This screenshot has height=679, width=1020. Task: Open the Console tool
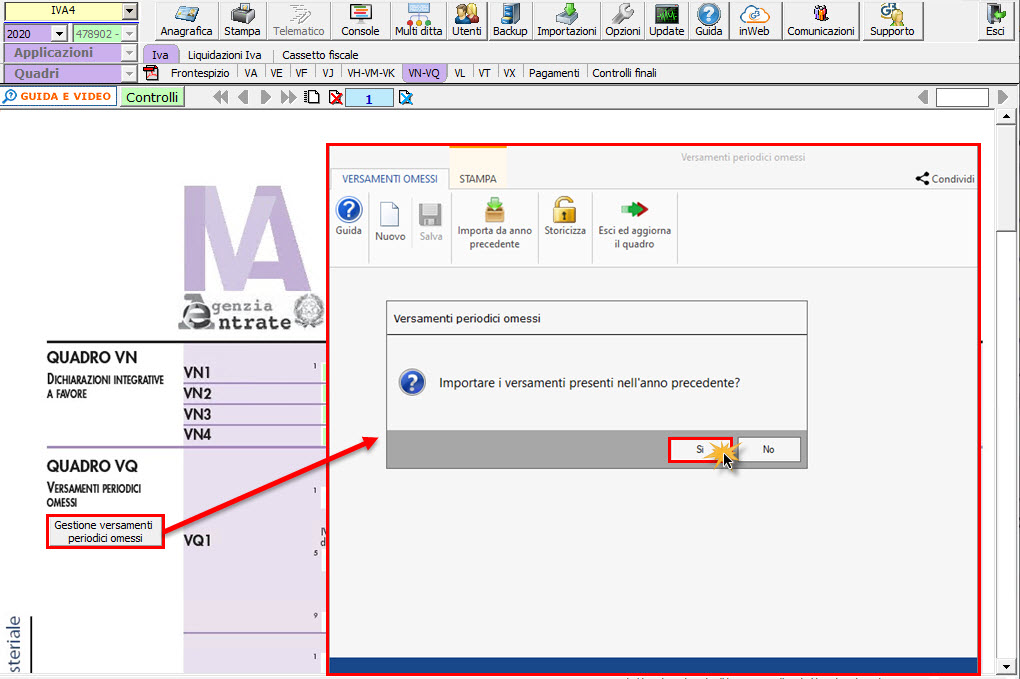point(360,20)
